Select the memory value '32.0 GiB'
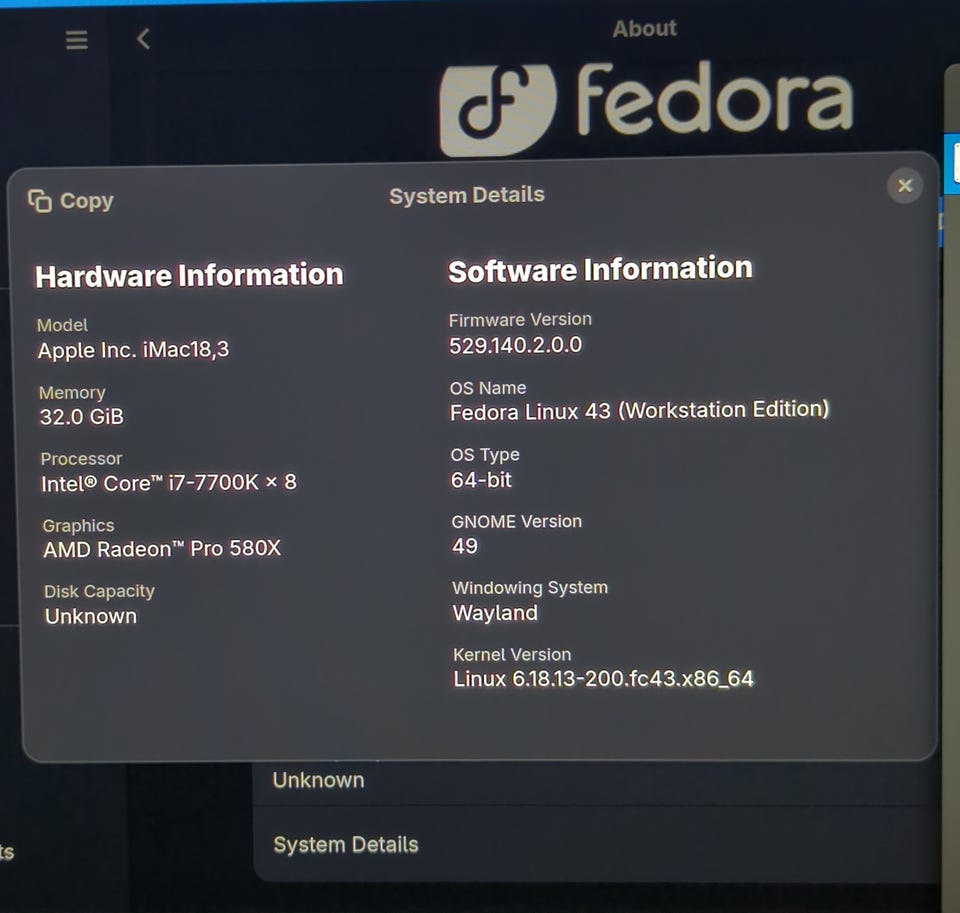960x913 pixels. tap(81, 417)
